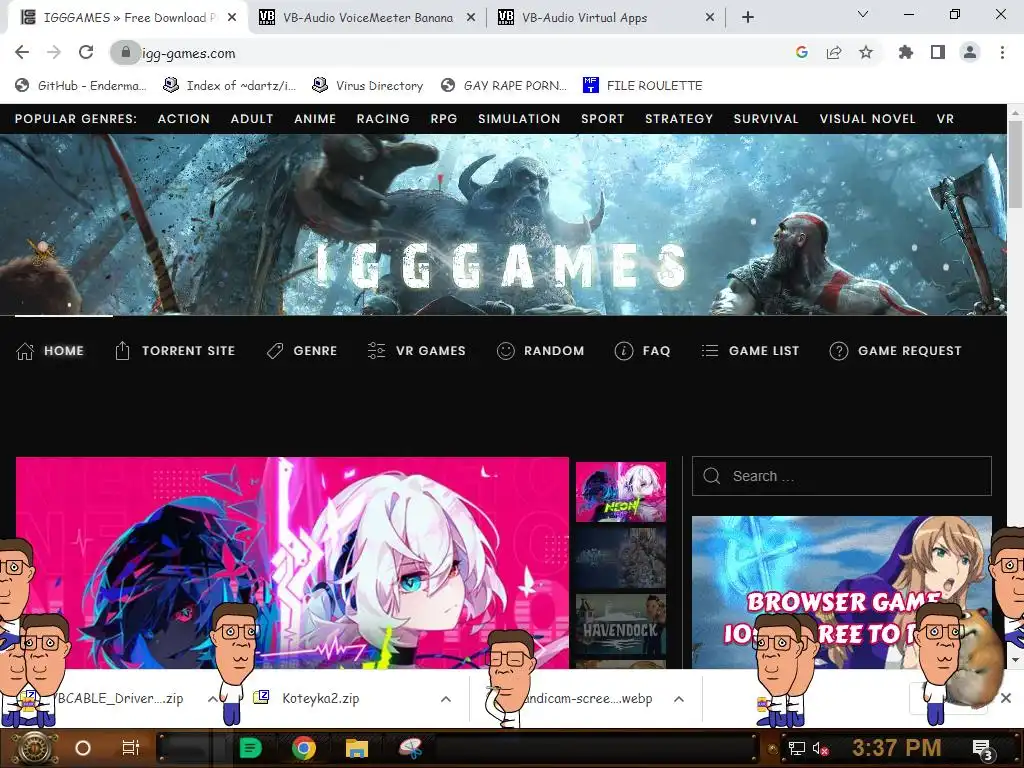The height and width of the screenshot is (768, 1024).
Task: Open the notification center icon
Action: click(x=982, y=748)
